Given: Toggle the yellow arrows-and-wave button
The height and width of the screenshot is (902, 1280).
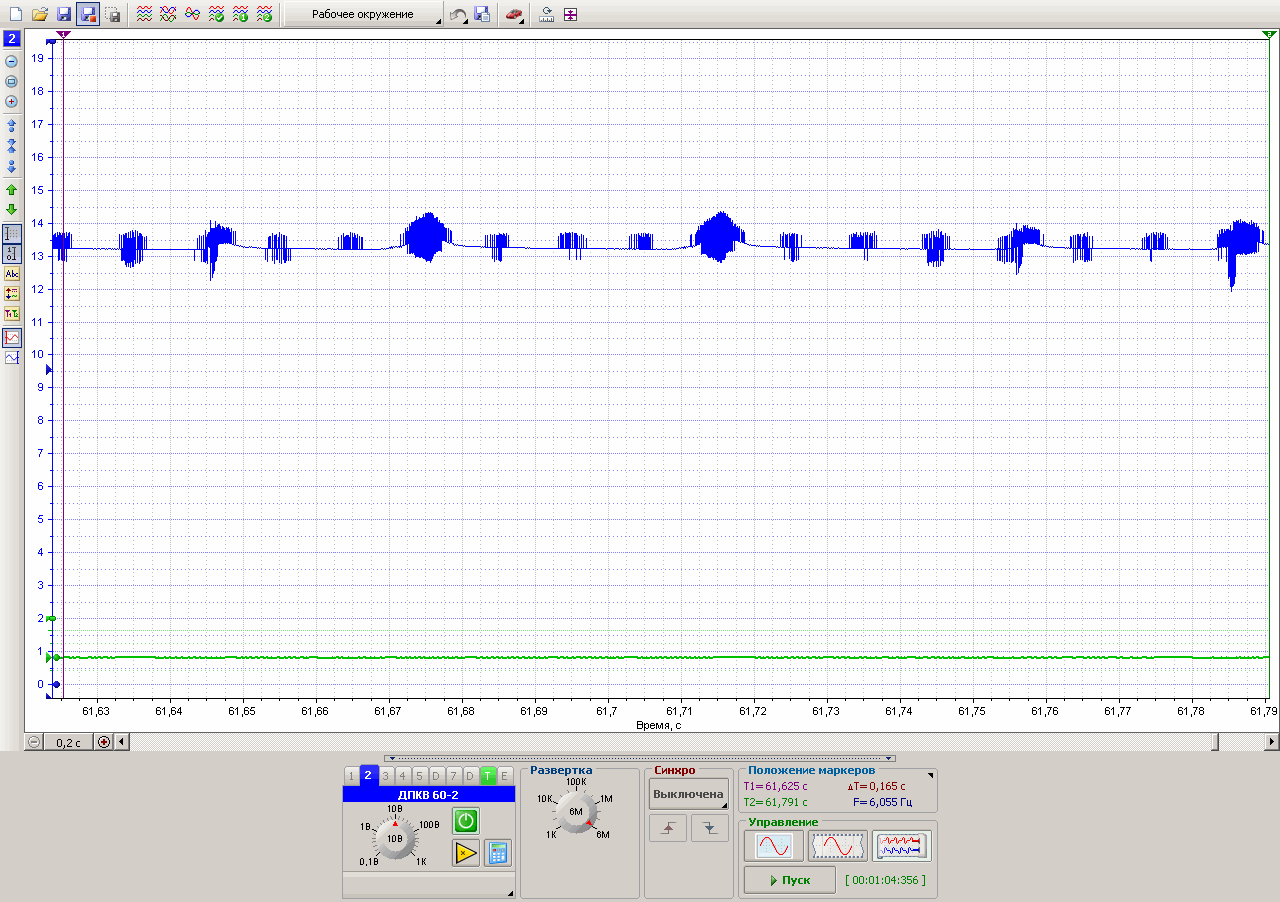Looking at the screenshot, I should click(12, 293).
